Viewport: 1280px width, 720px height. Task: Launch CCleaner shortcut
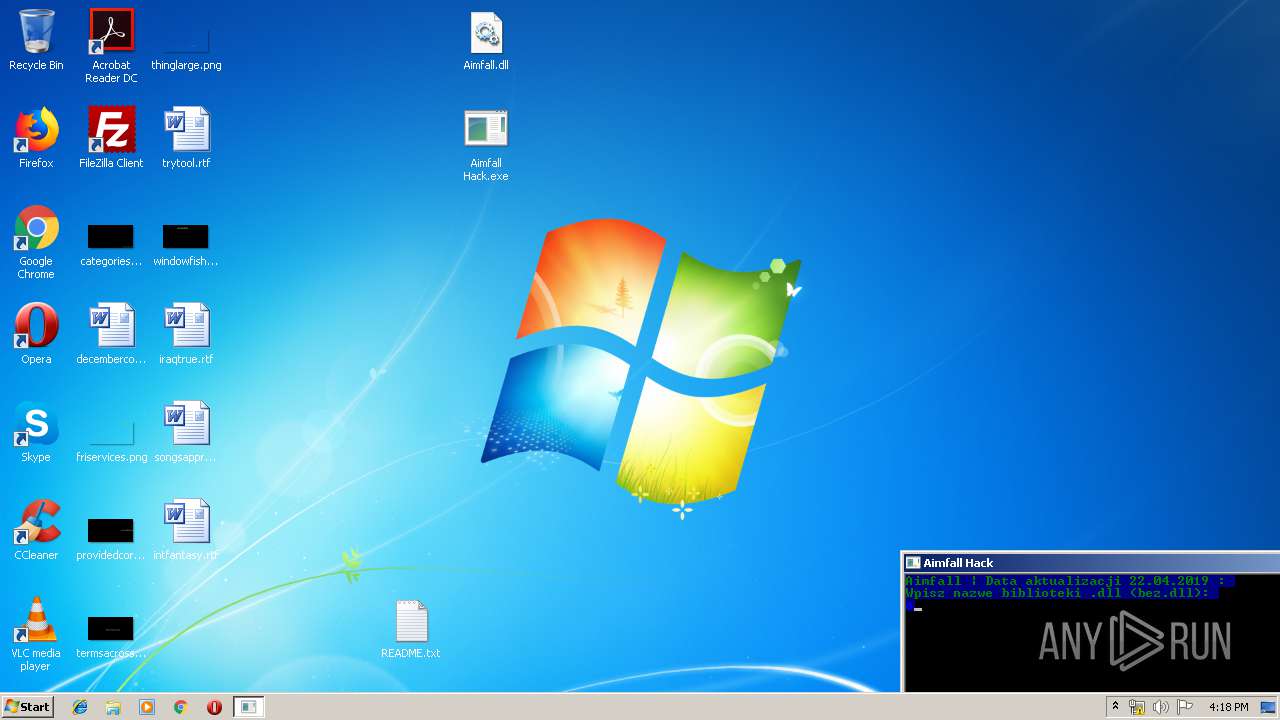coord(36,531)
